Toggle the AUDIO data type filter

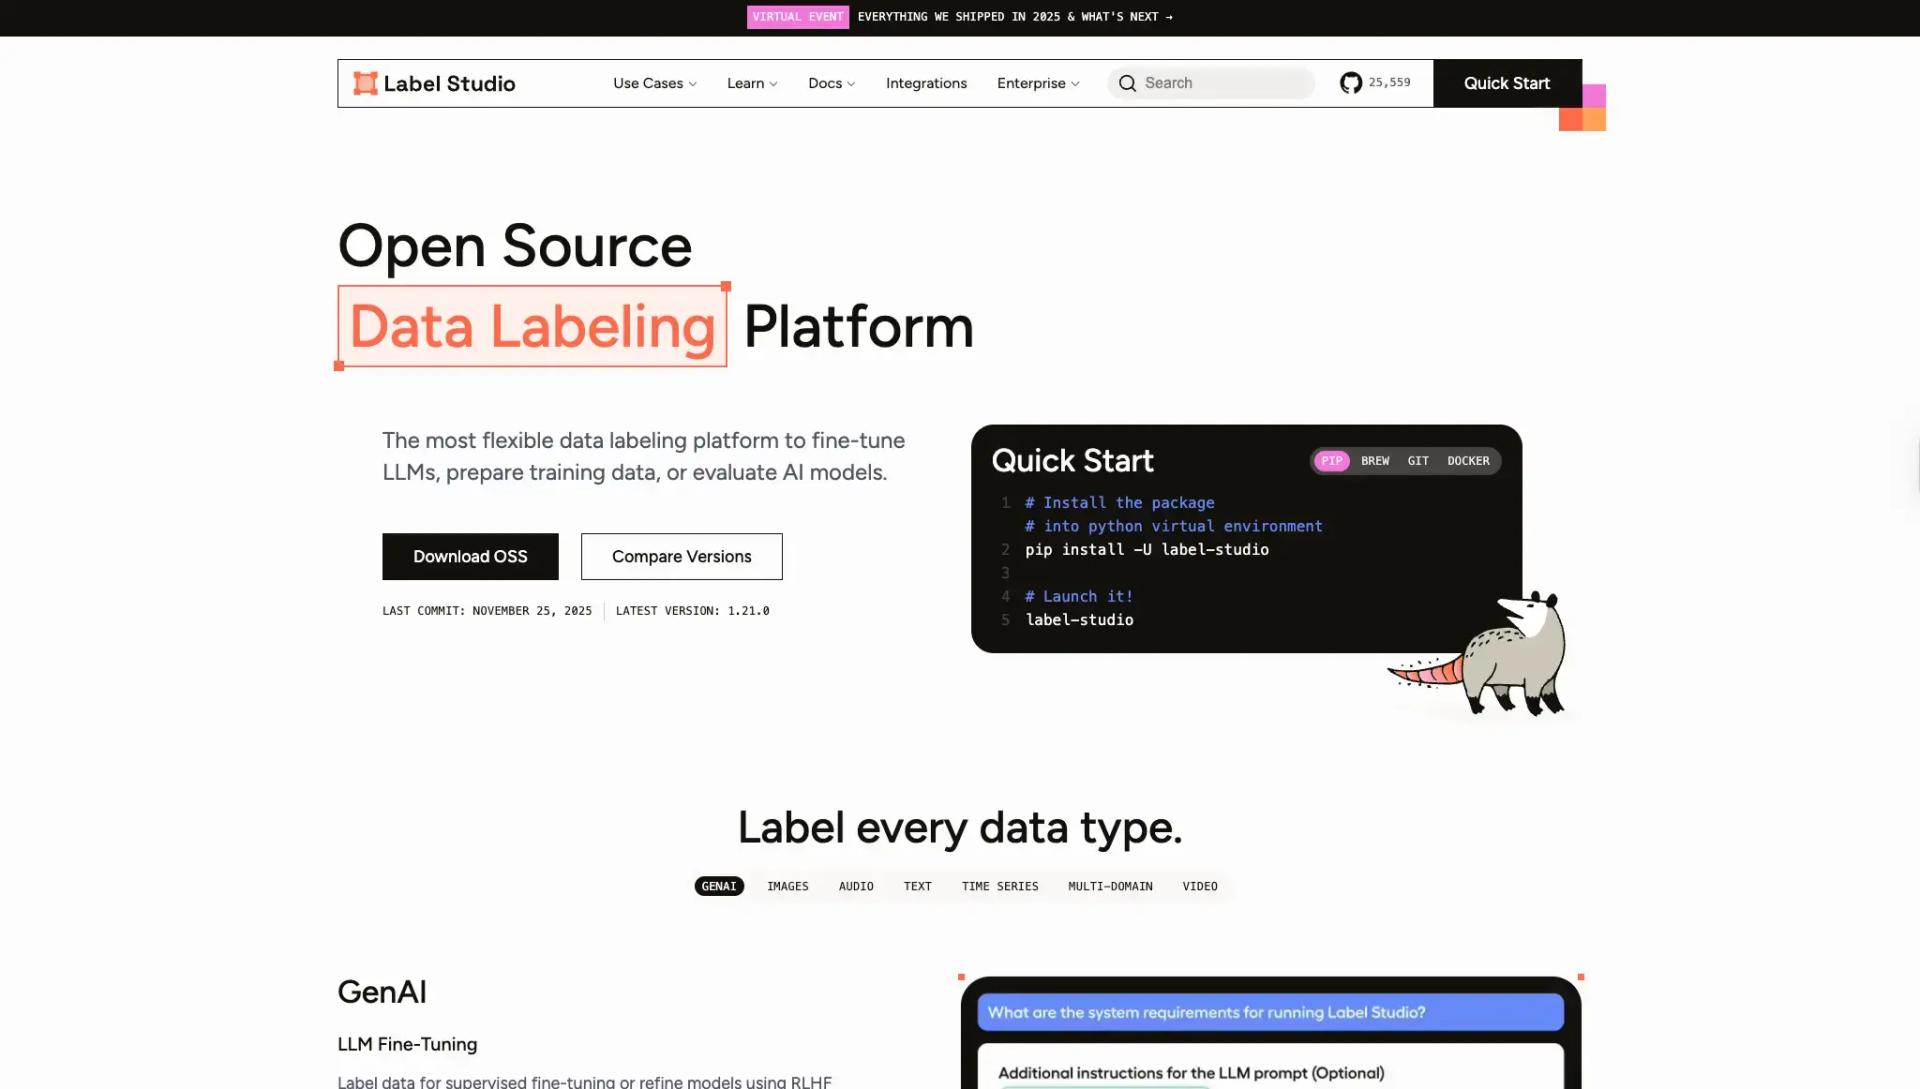(856, 886)
